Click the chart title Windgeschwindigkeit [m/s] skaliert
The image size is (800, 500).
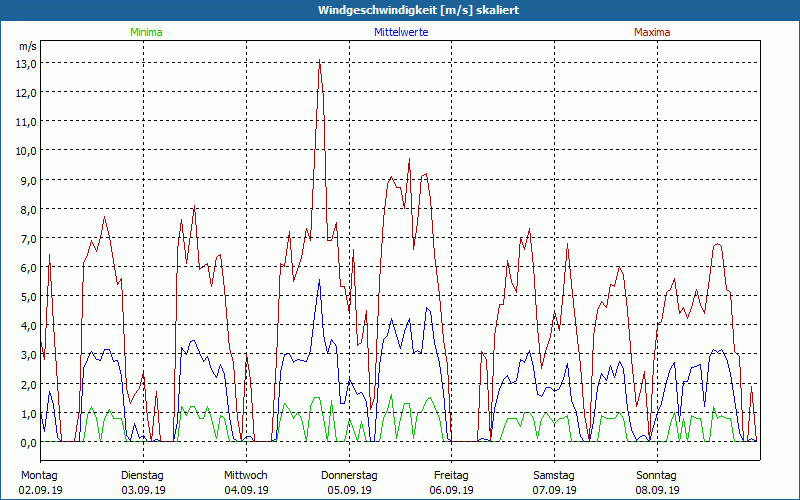click(418, 10)
